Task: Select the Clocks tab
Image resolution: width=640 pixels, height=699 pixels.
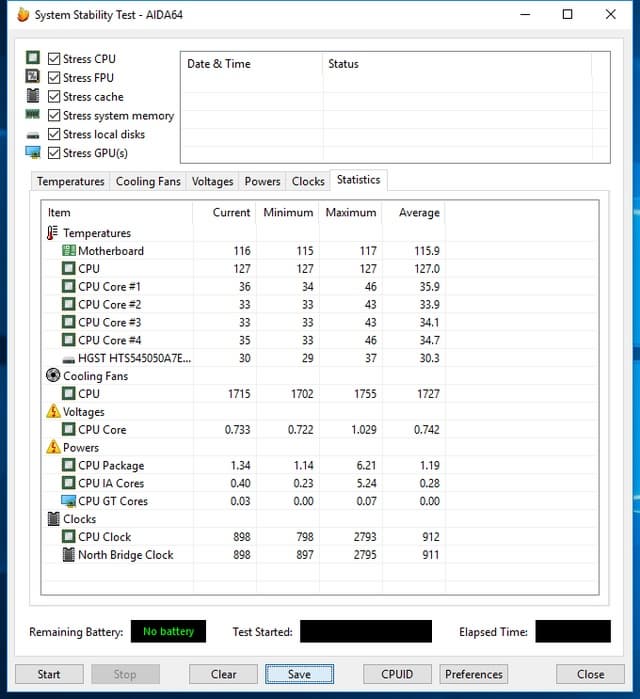Action: pyautogui.click(x=308, y=181)
